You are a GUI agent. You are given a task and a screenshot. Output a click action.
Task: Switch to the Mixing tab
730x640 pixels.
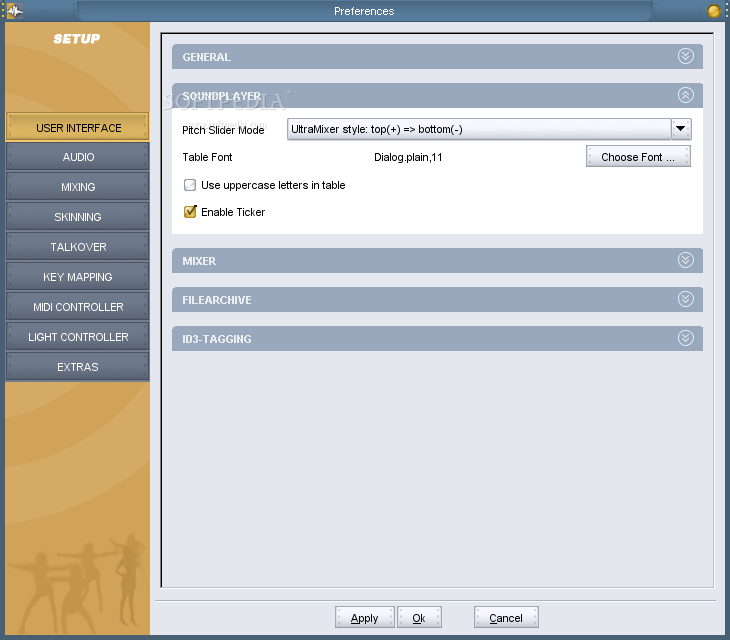77,187
